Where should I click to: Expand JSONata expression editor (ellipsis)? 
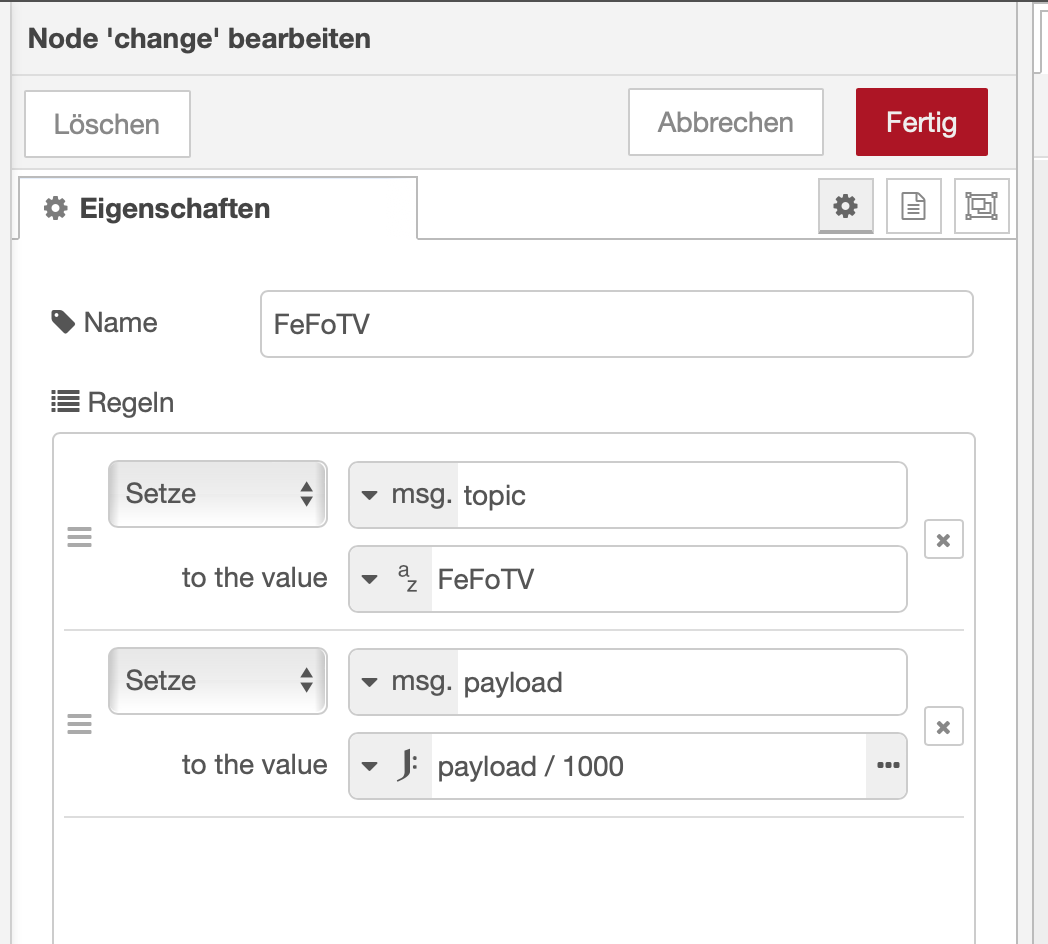pos(887,766)
